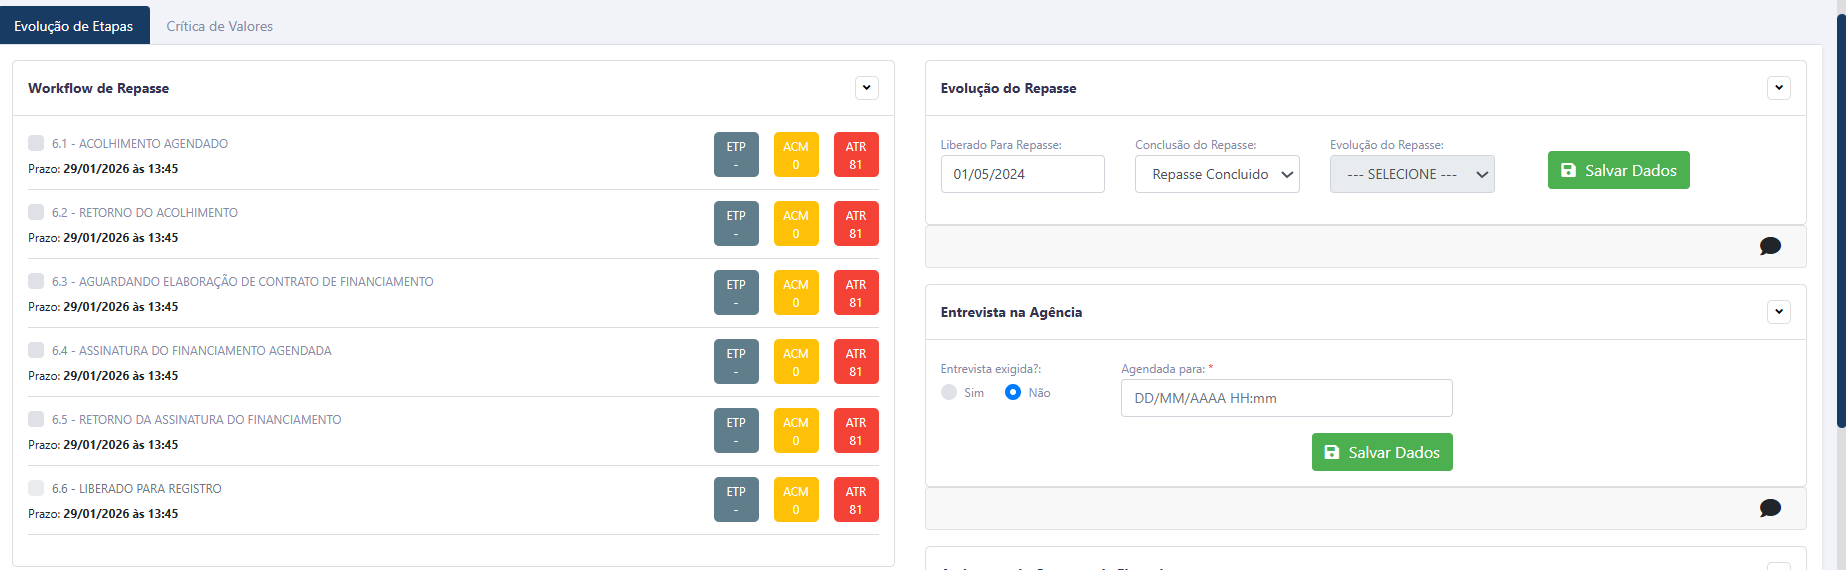Check the 6.3 Aguardando Elaboração de Contrato checkbox

[x=36, y=281]
